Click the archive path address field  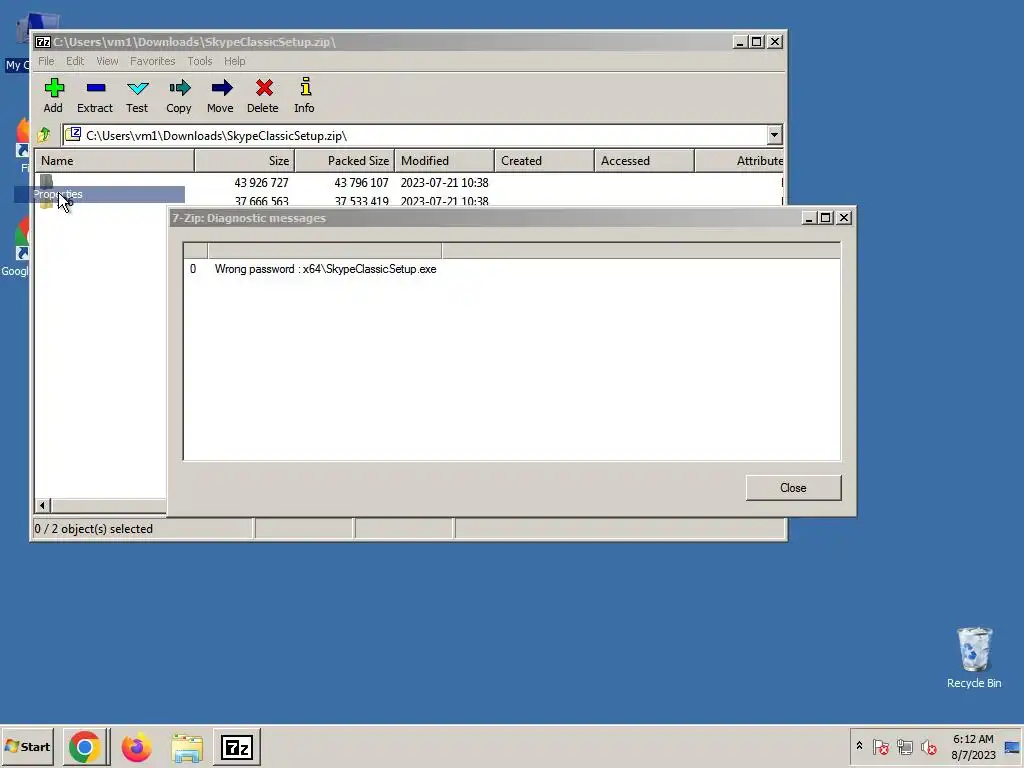[415, 135]
